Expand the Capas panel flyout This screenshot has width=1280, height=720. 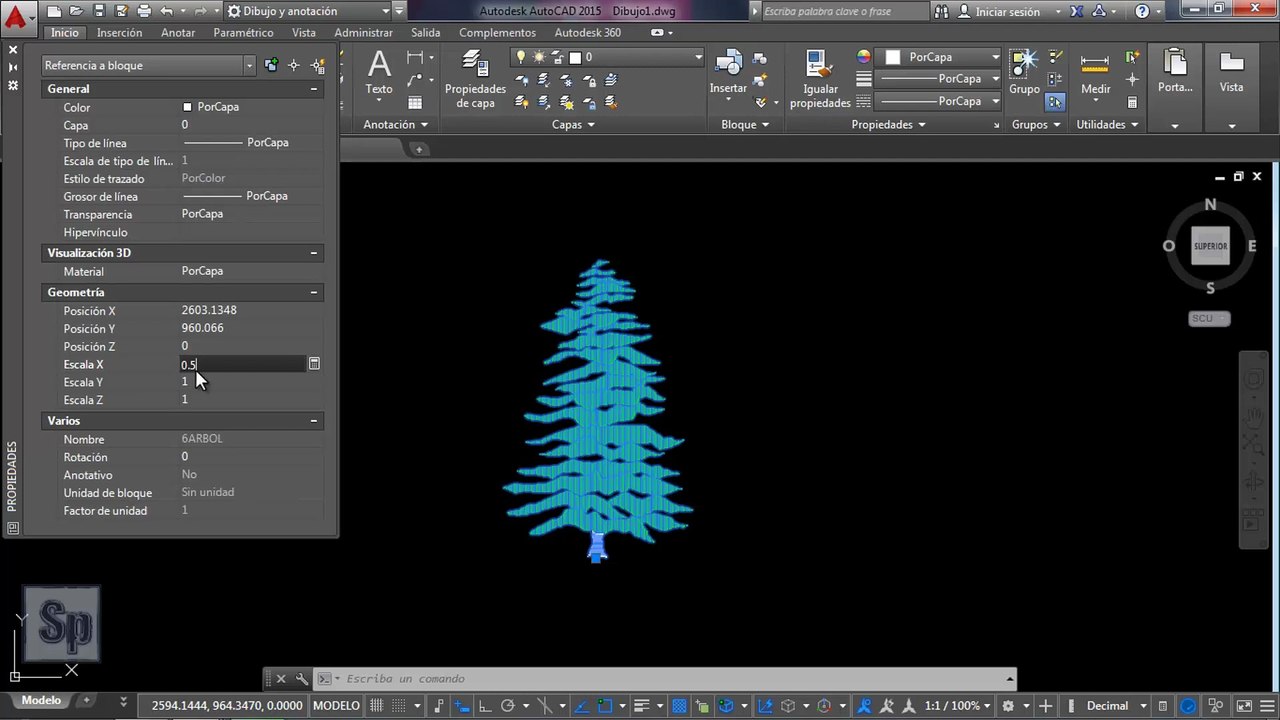point(574,125)
